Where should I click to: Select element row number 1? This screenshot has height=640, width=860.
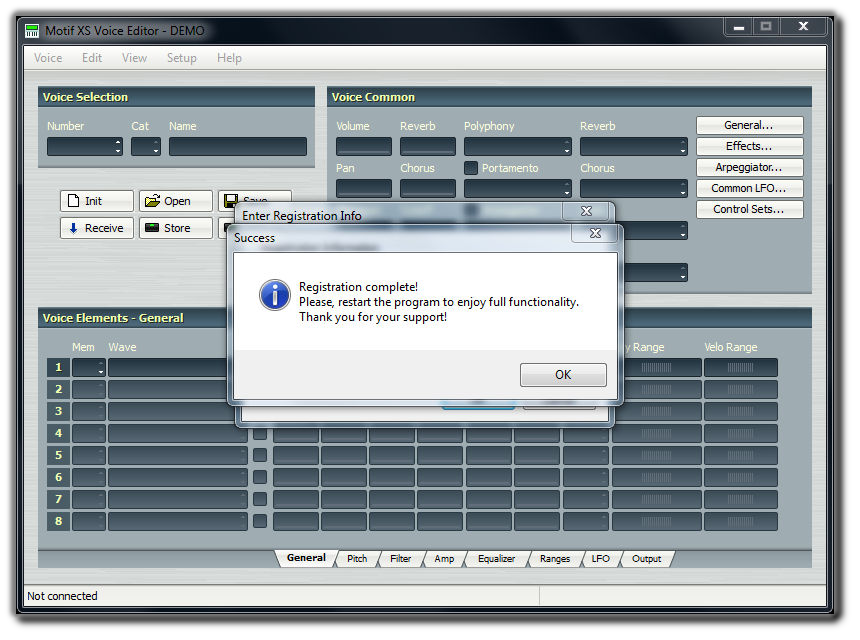[58, 367]
